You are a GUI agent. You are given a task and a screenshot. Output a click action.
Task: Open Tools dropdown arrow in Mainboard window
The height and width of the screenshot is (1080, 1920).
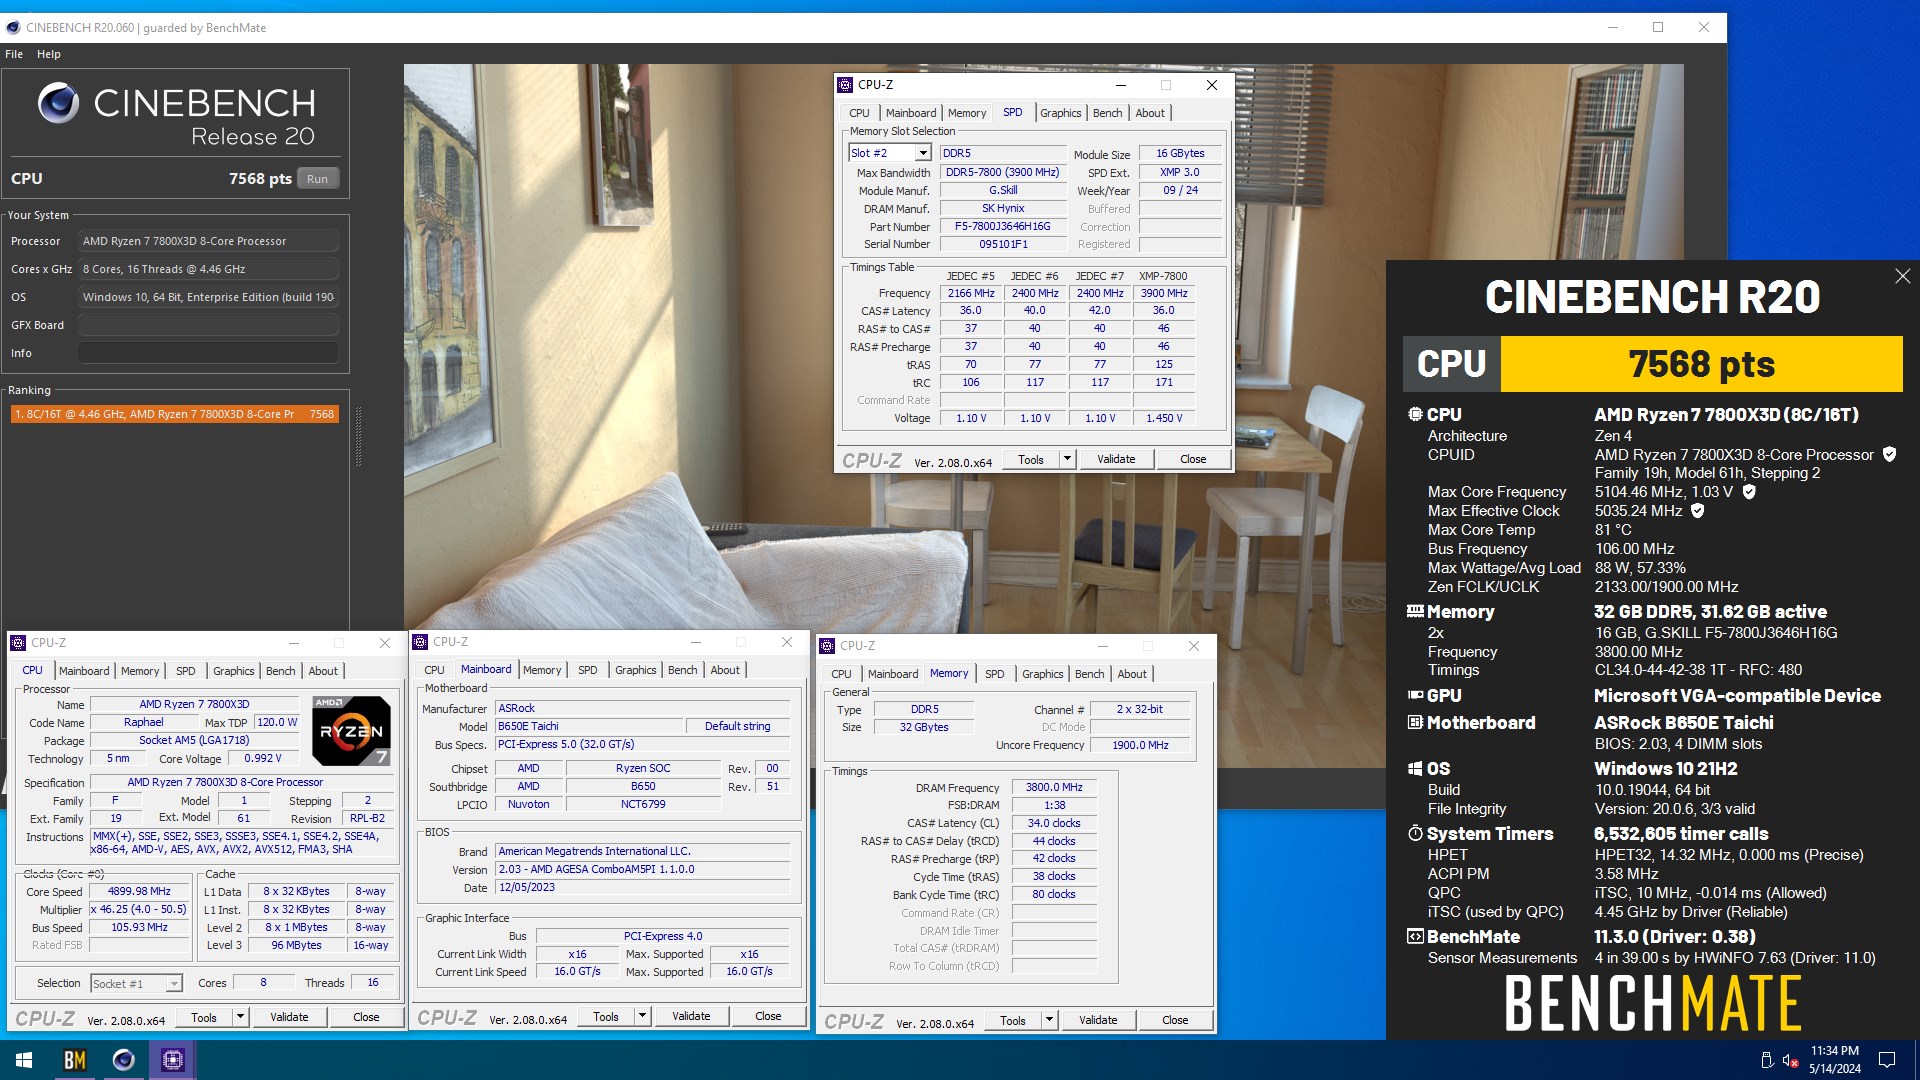(642, 1016)
